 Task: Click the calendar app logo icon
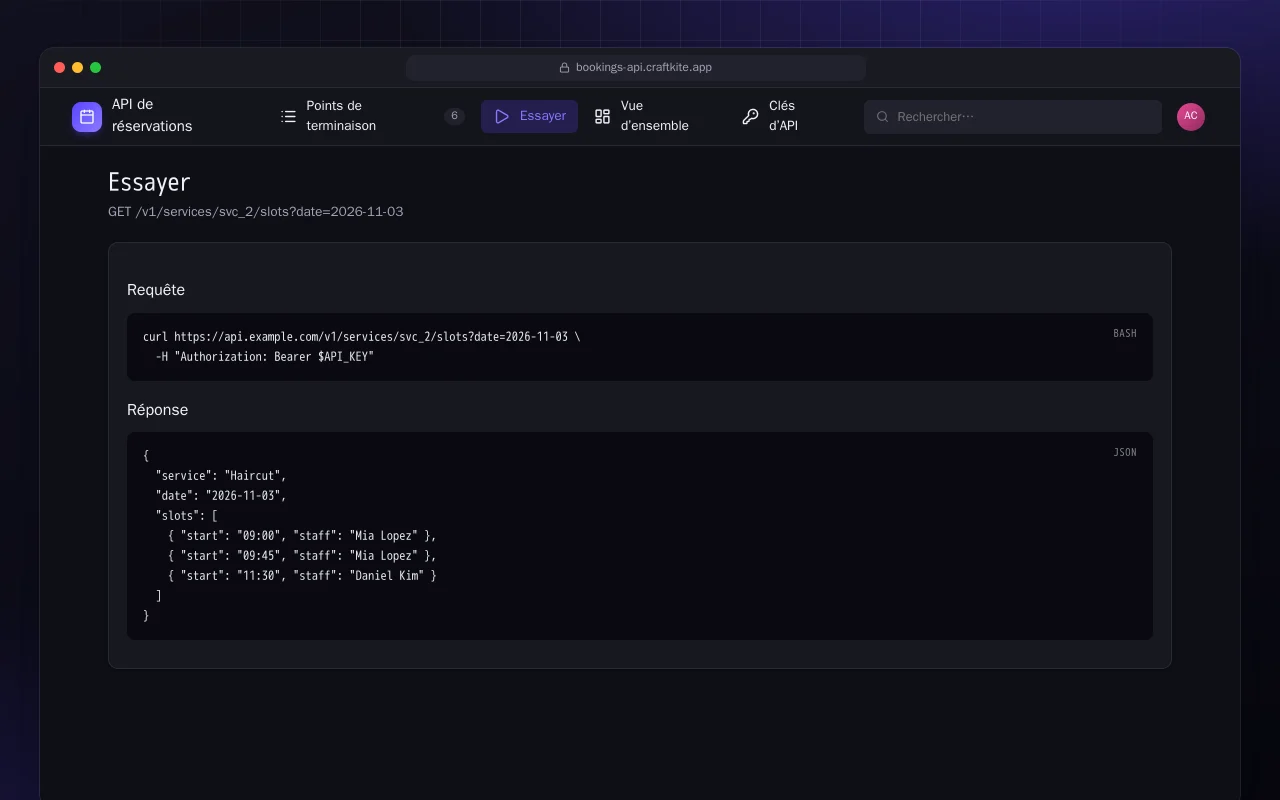click(x=87, y=117)
